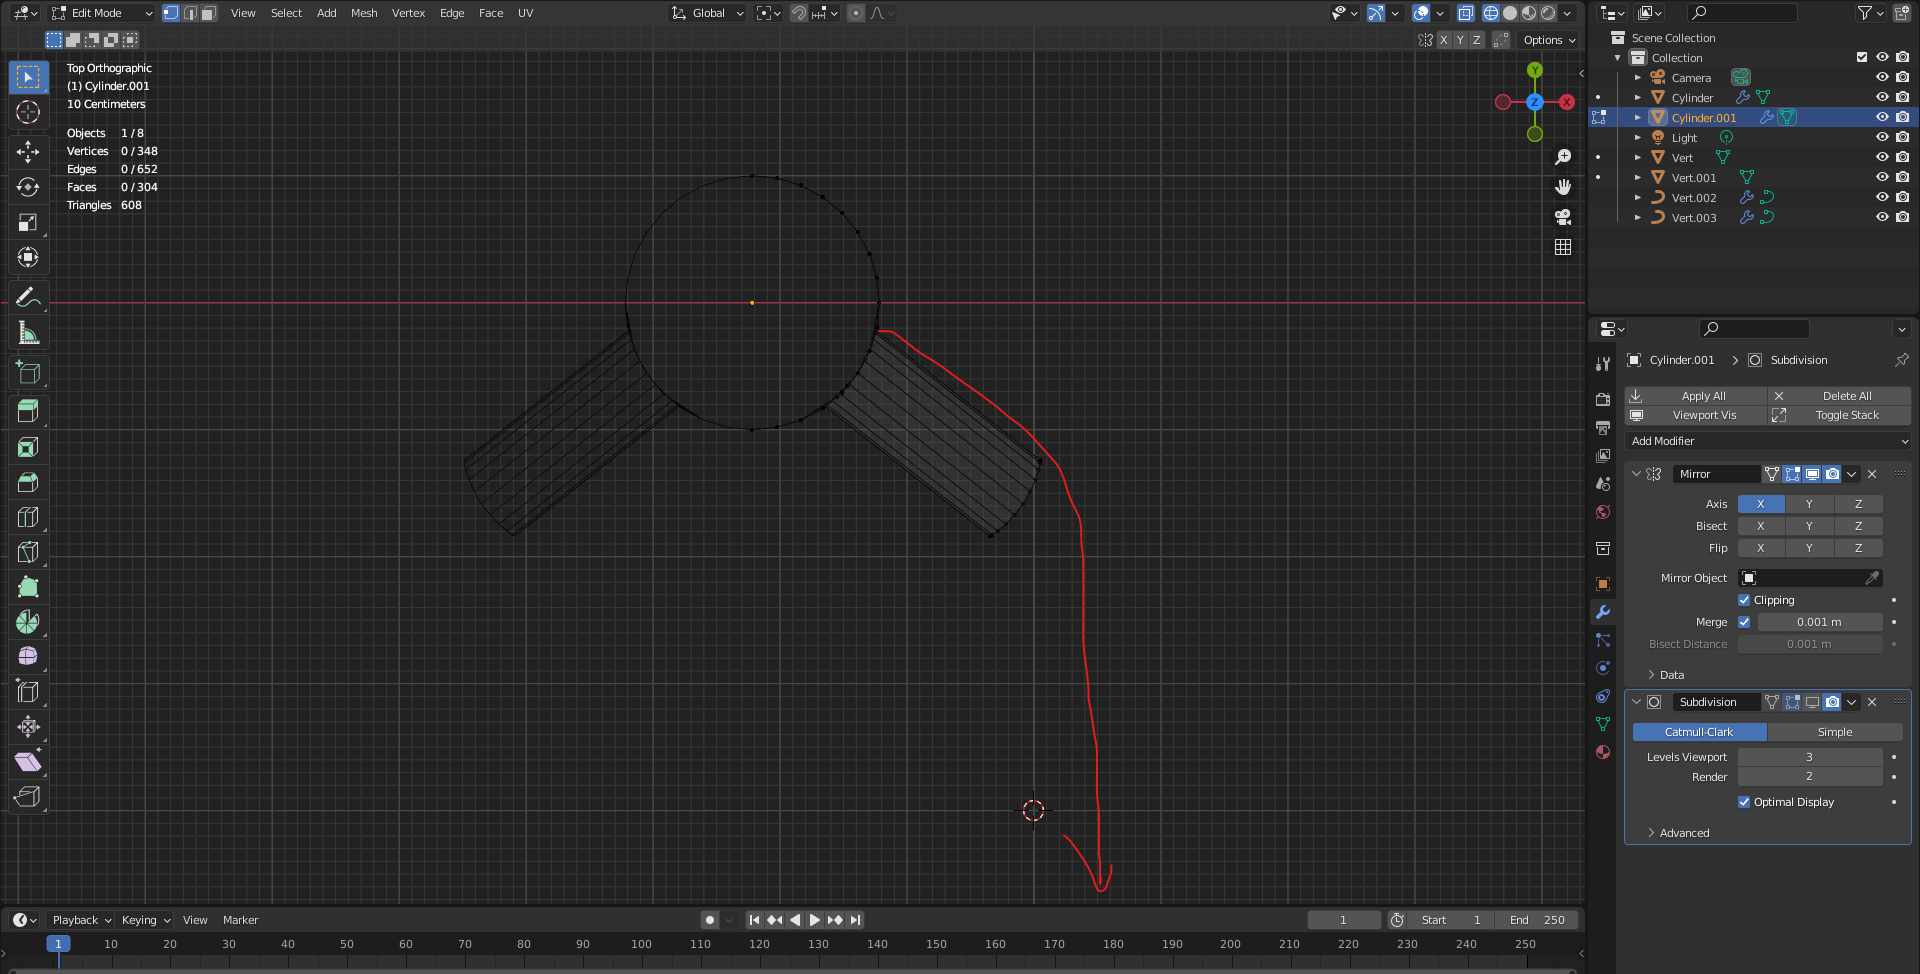Select the Add Cube tool
The image size is (1920, 974).
pyautogui.click(x=28, y=372)
